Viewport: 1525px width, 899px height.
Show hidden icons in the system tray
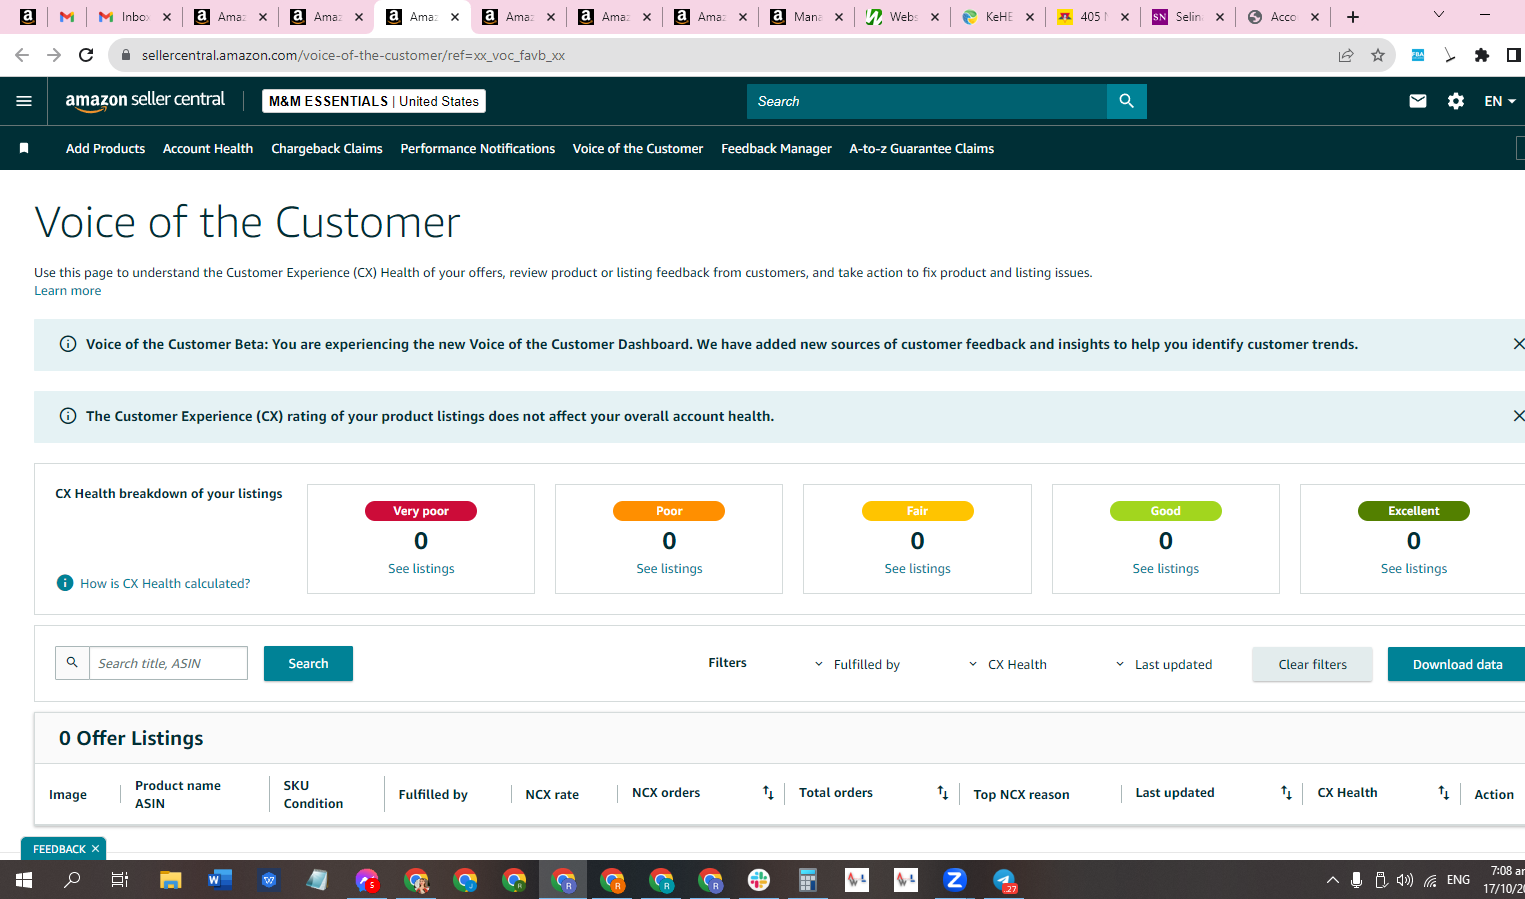pos(1332,880)
